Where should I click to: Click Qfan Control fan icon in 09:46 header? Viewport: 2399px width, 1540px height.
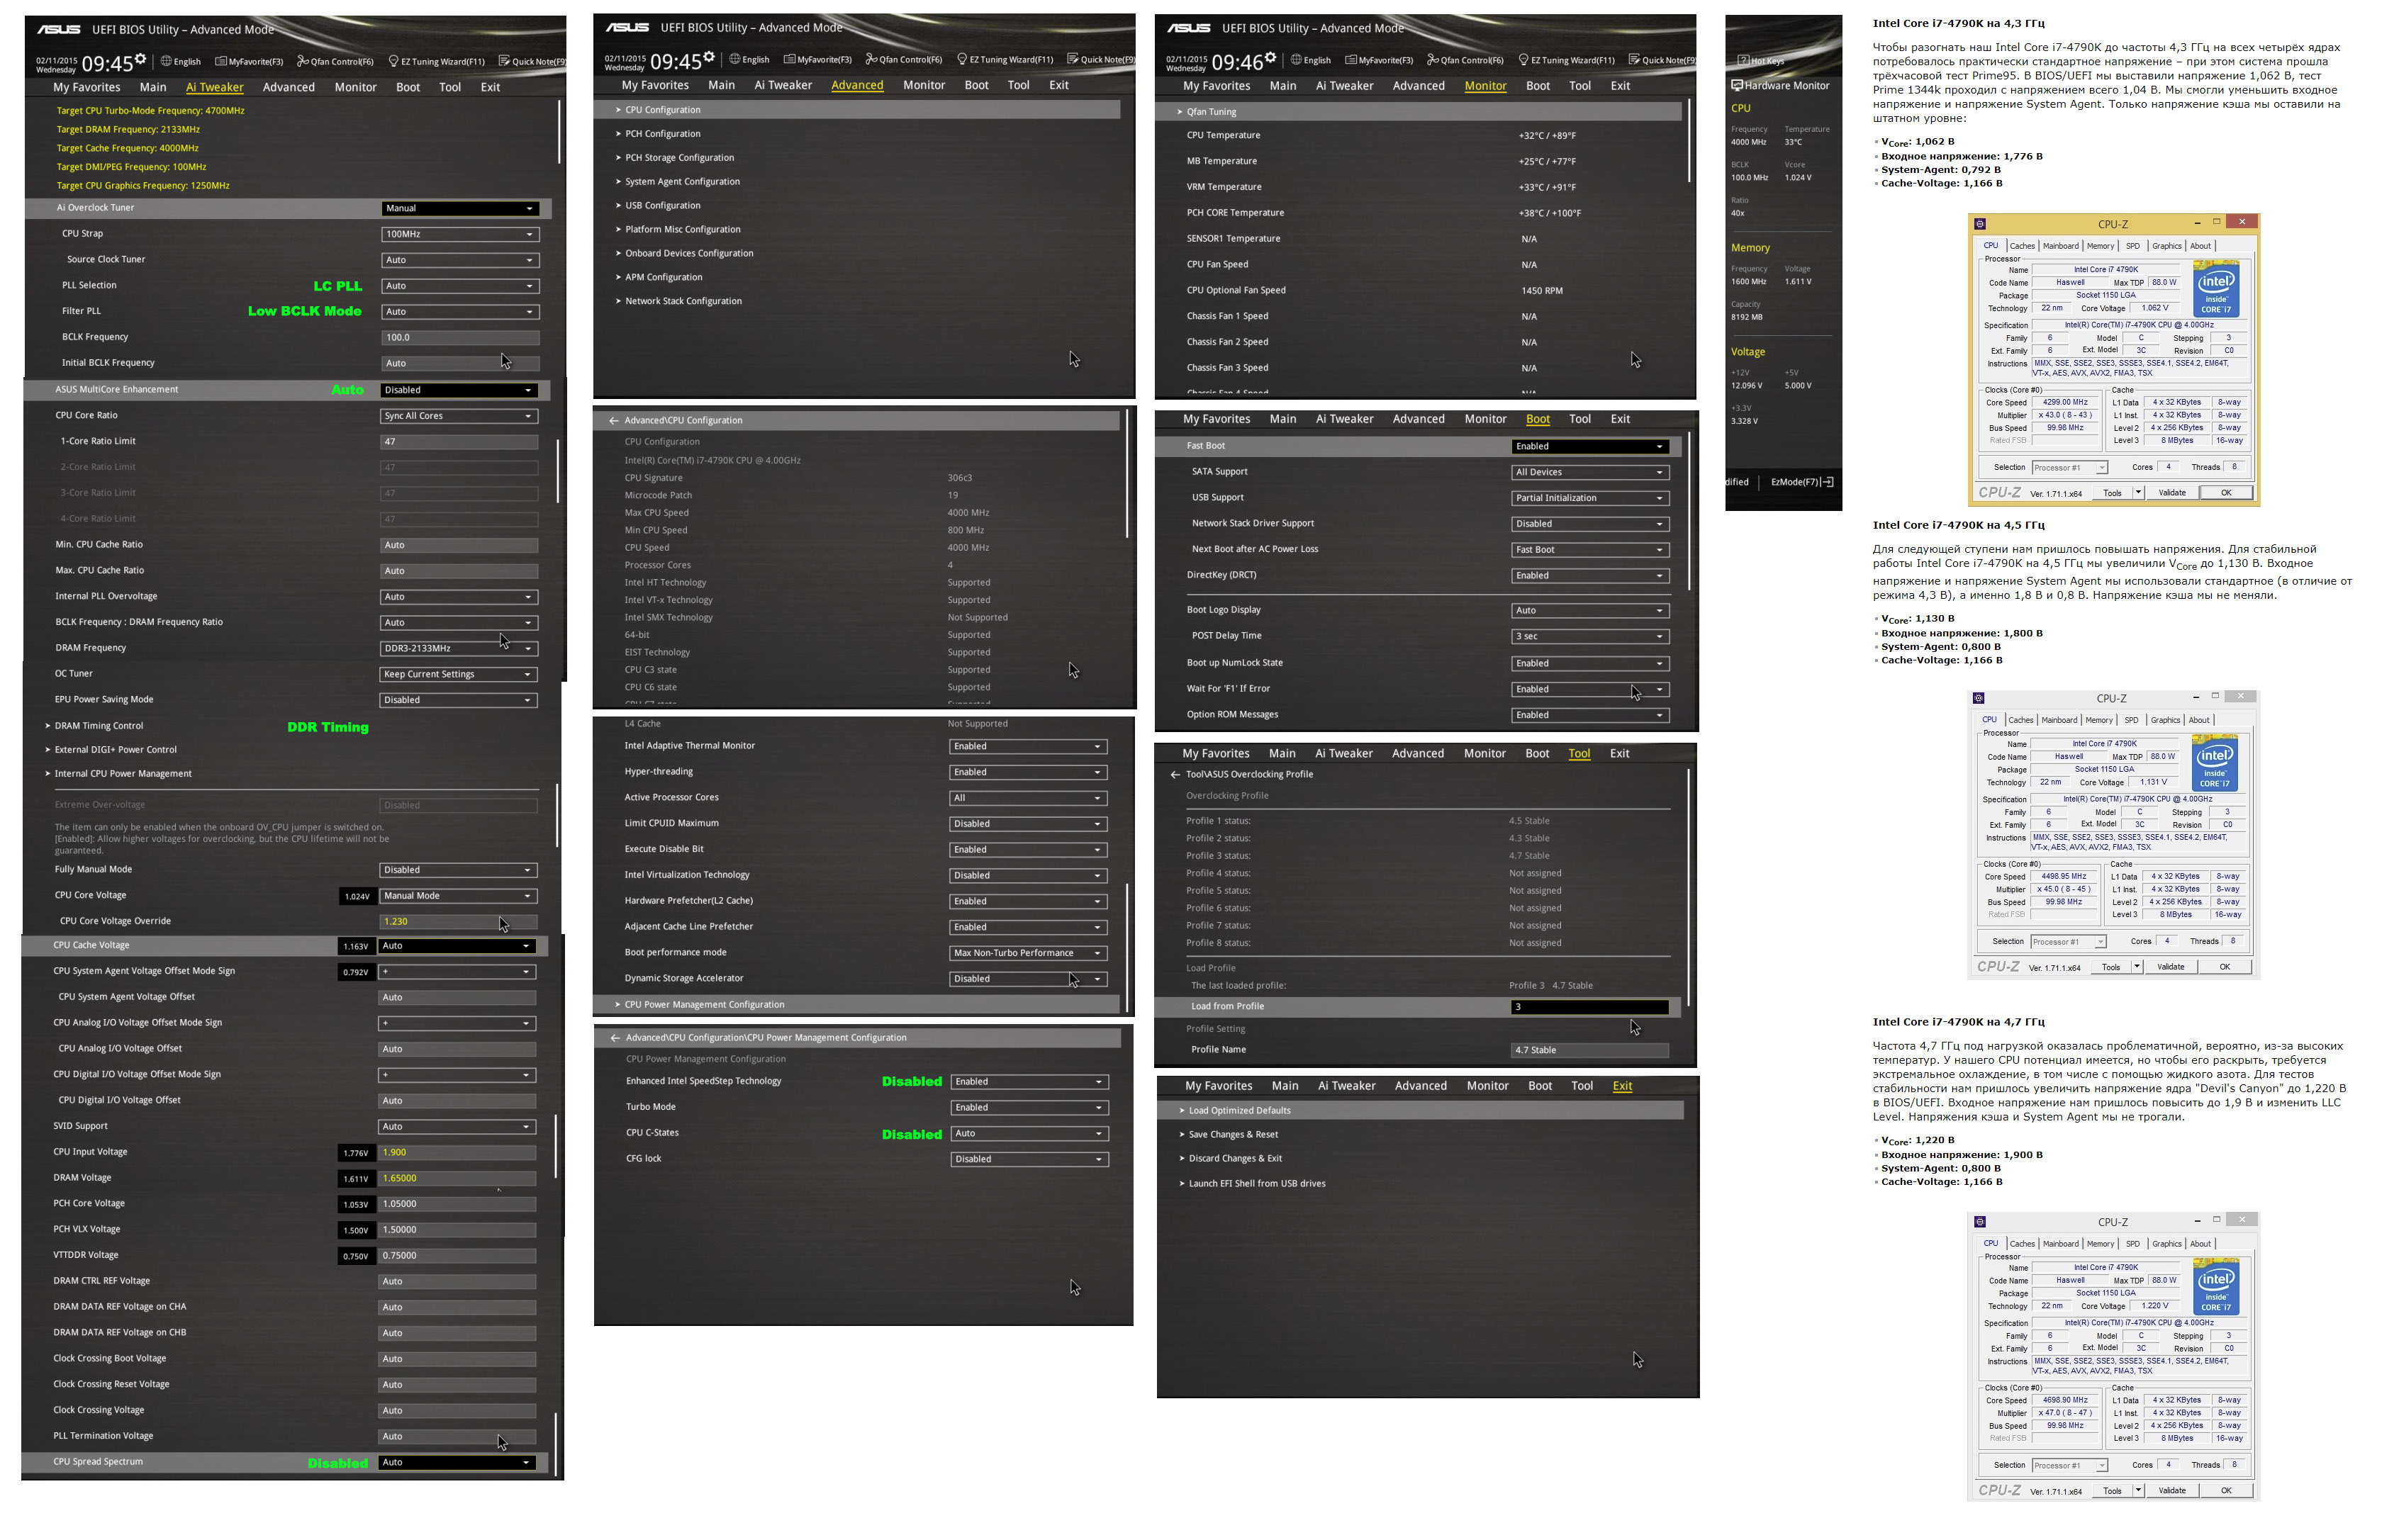(1433, 60)
